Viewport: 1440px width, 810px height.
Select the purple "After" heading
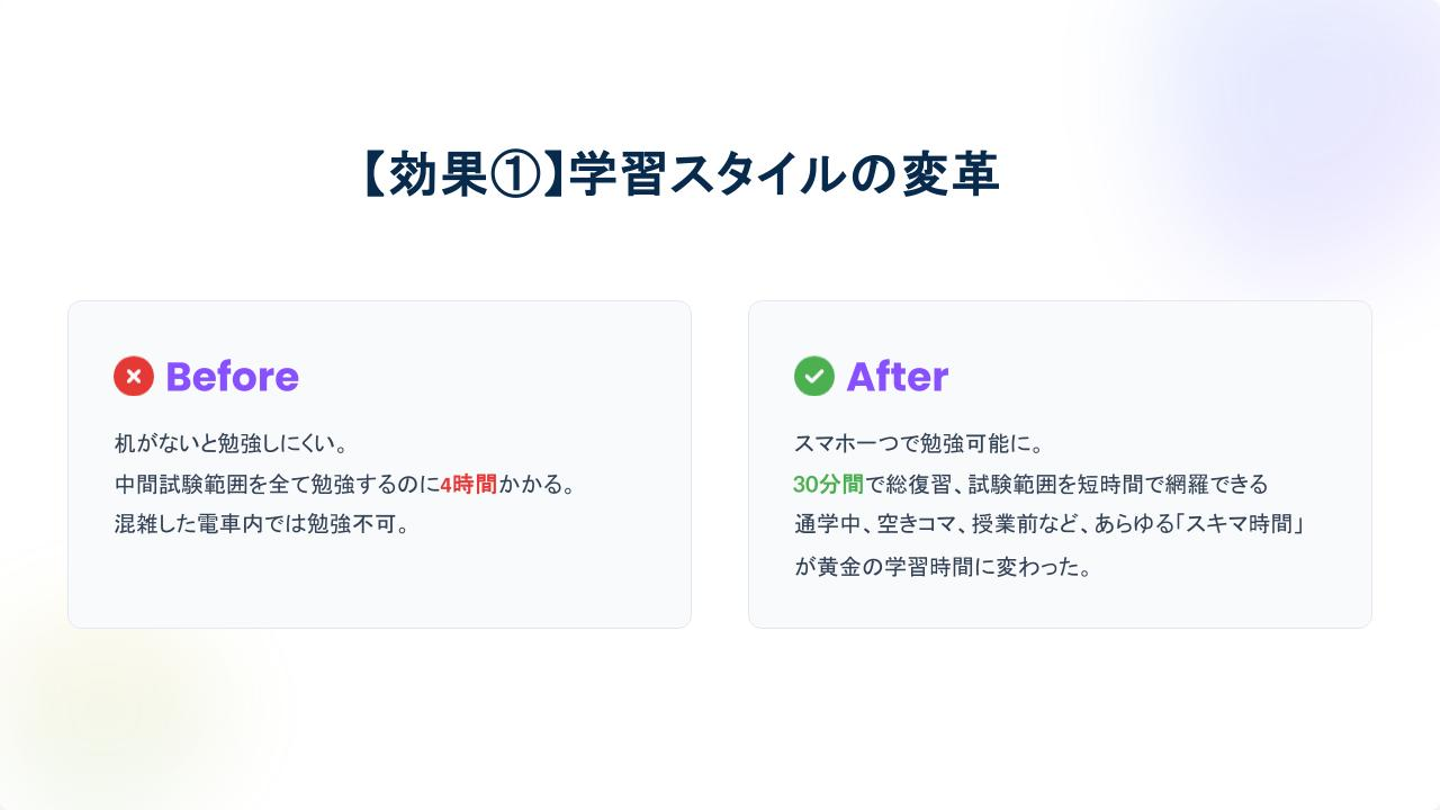tap(897, 377)
